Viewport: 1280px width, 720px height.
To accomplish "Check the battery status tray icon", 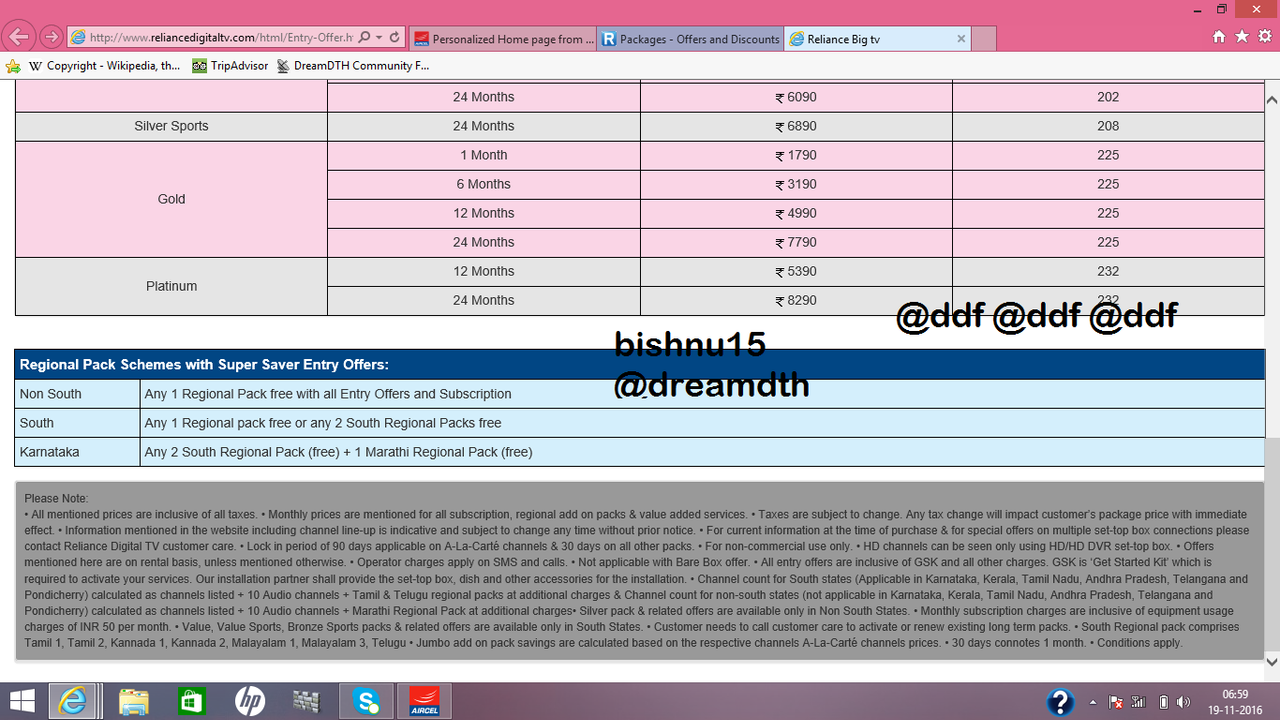I will pos(1162,702).
